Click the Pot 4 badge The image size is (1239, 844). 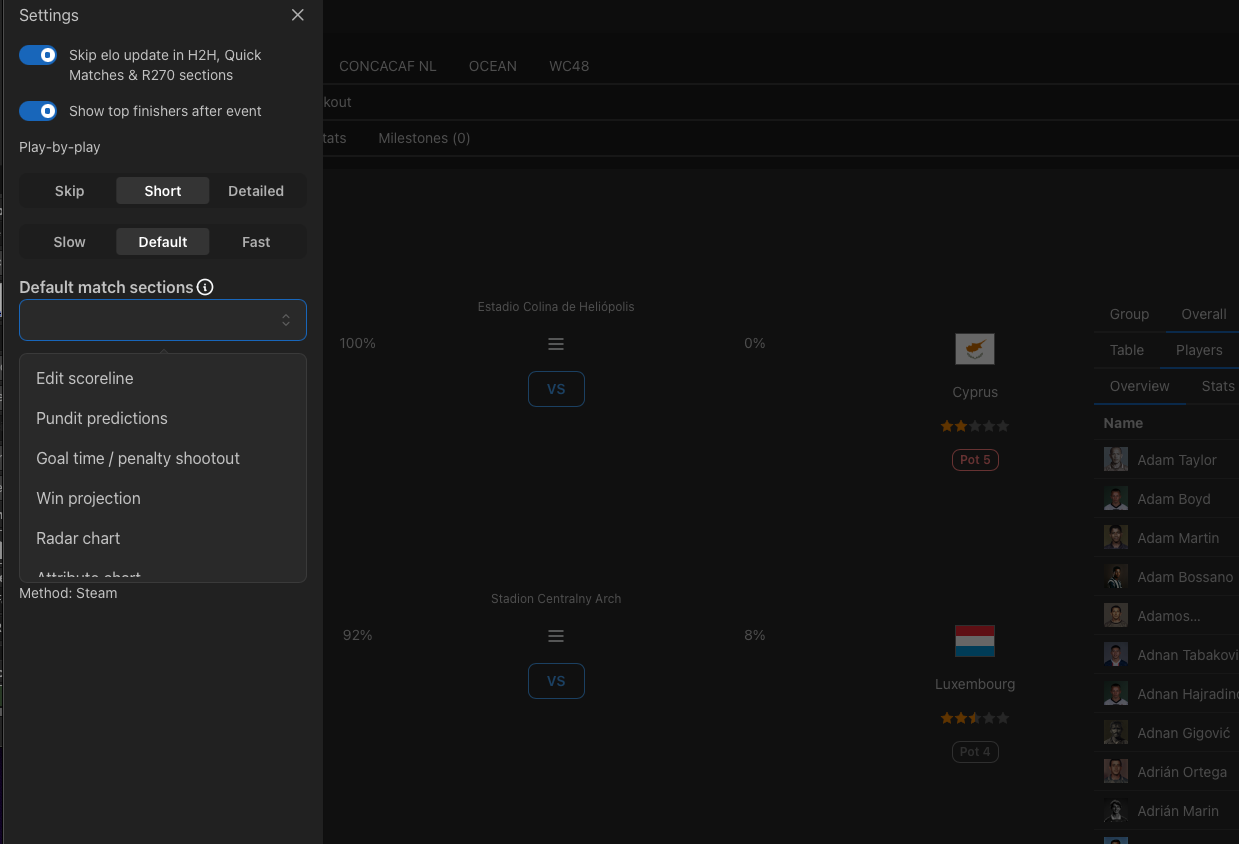[x=975, y=752]
